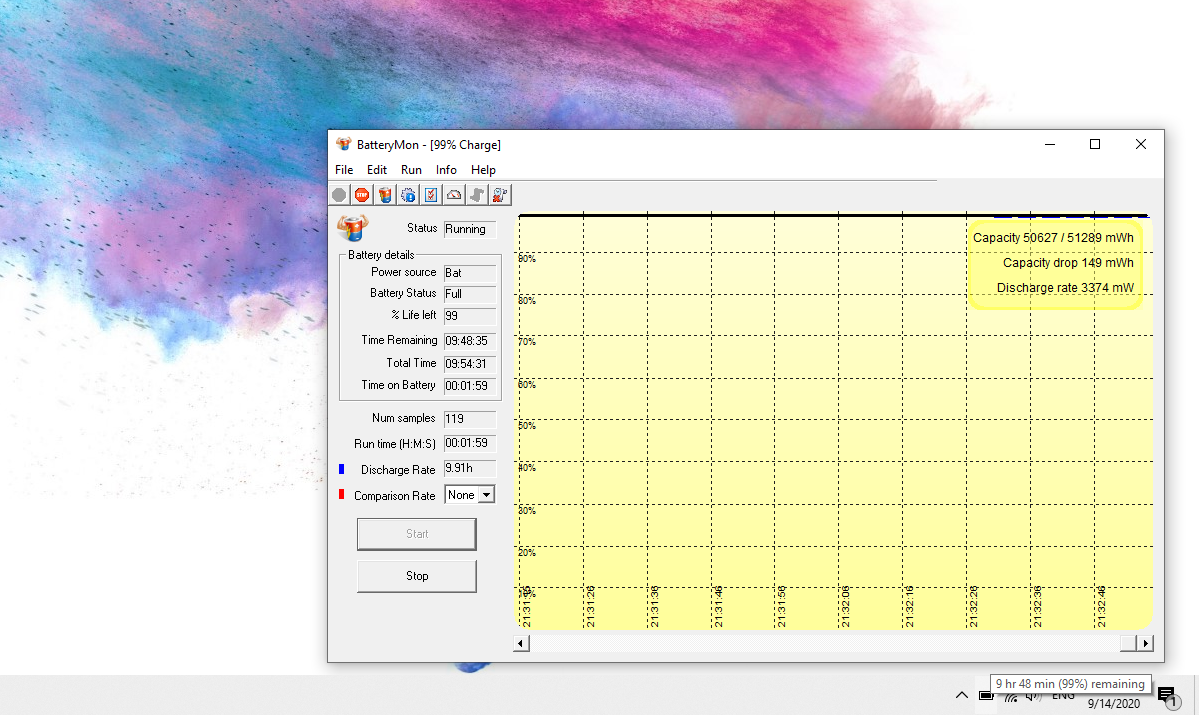Click the red Comparison Rate color marker
The height and width of the screenshot is (715, 1199).
pyautogui.click(x=341, y=495)
